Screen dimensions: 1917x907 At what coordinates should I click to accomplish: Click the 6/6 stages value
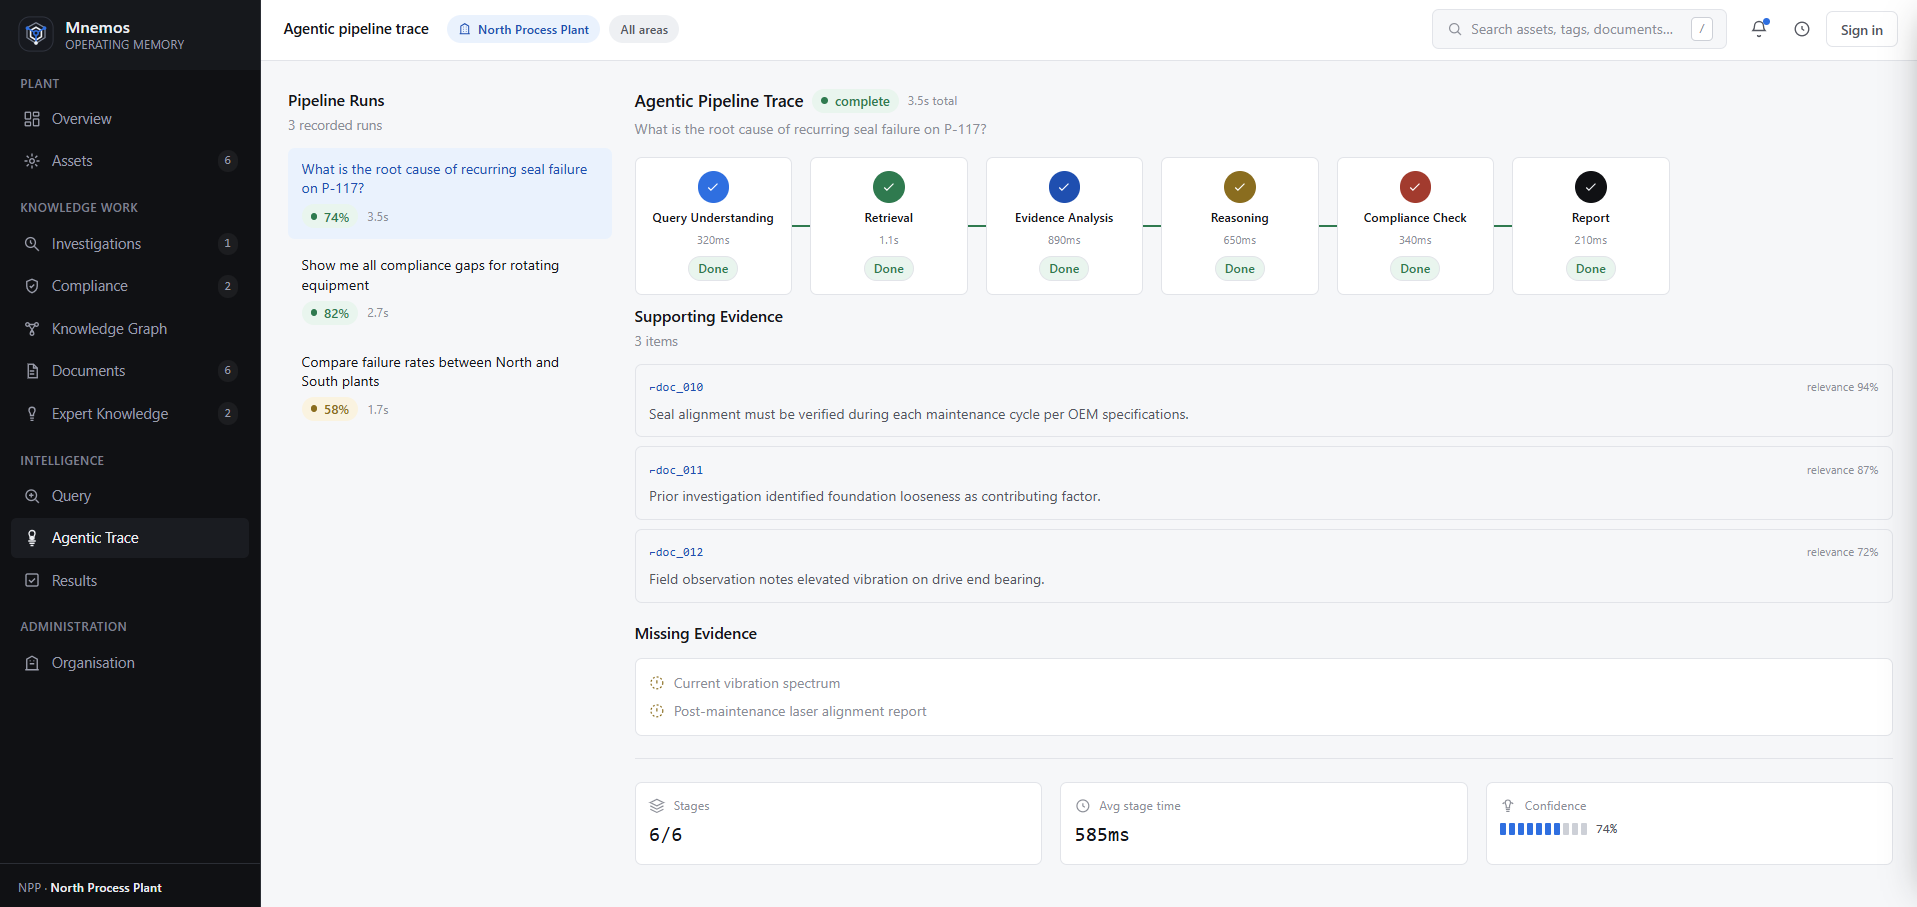666,835
